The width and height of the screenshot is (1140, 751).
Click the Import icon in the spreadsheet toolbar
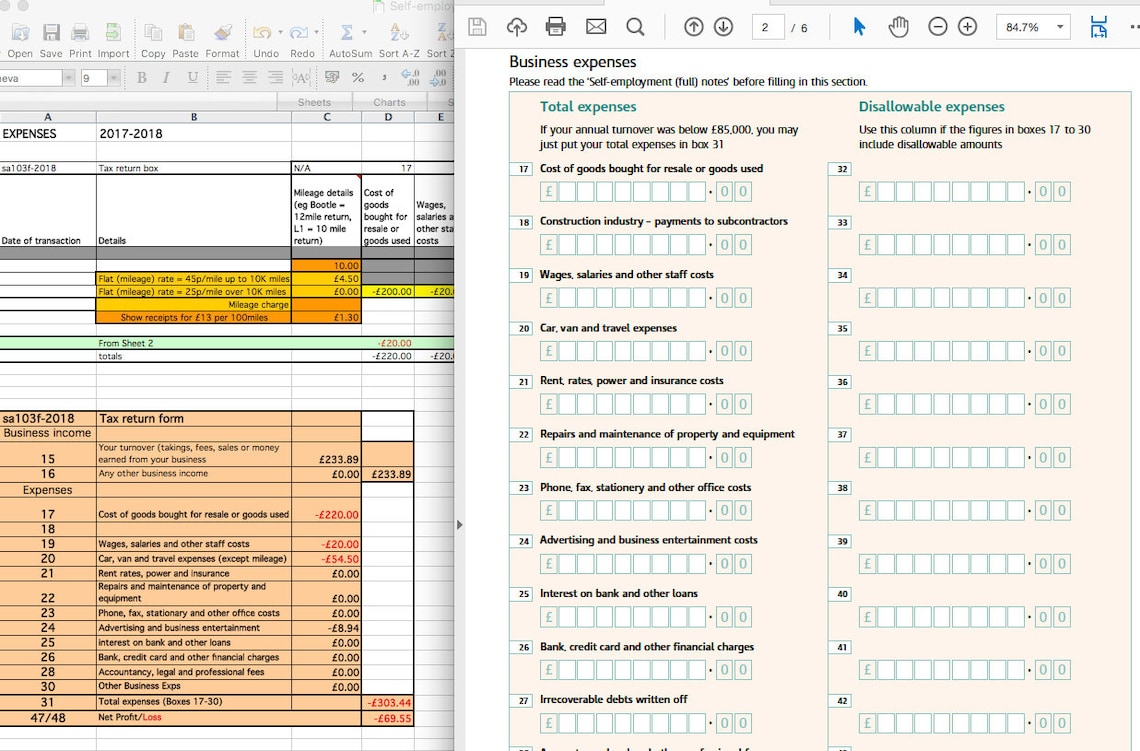tap(114, 32)
